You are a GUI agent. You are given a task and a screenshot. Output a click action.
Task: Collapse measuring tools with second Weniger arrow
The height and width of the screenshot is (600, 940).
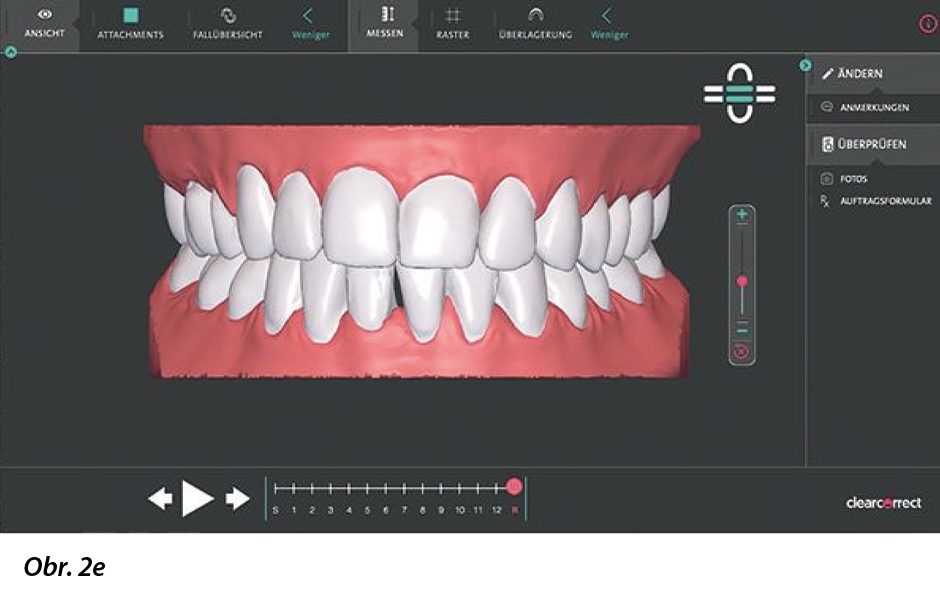(608, 23)
